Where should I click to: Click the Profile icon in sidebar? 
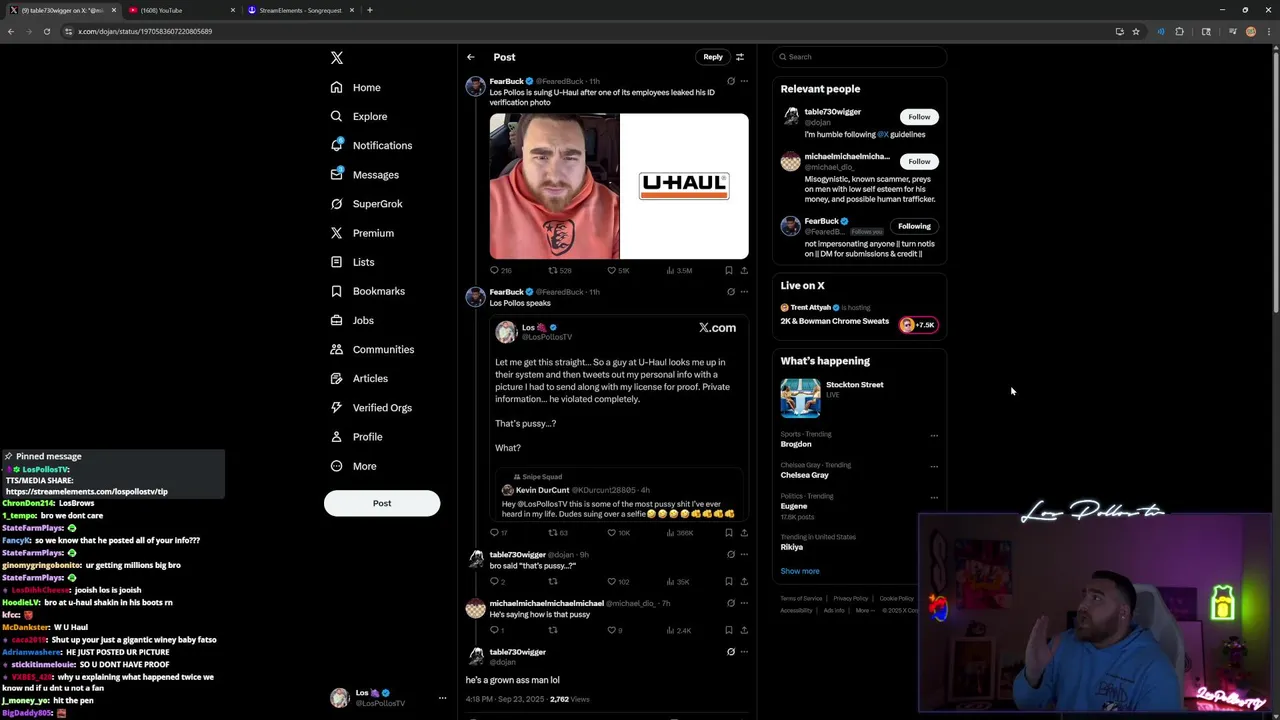336,436
